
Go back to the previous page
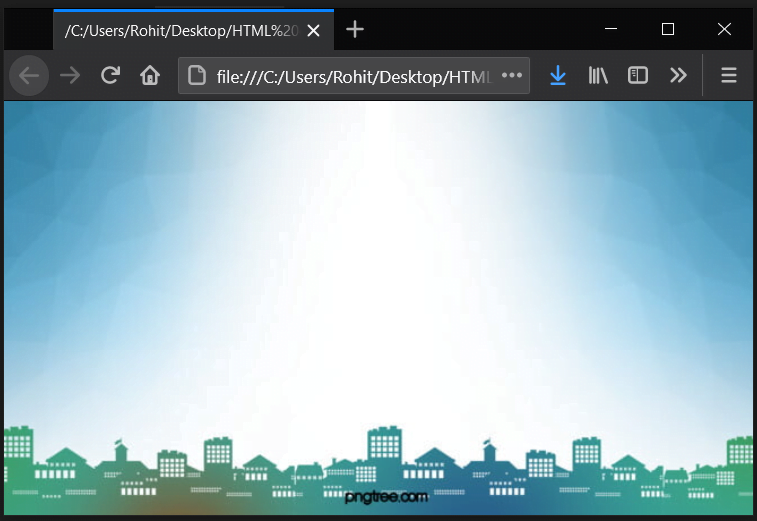click(29, 76)
